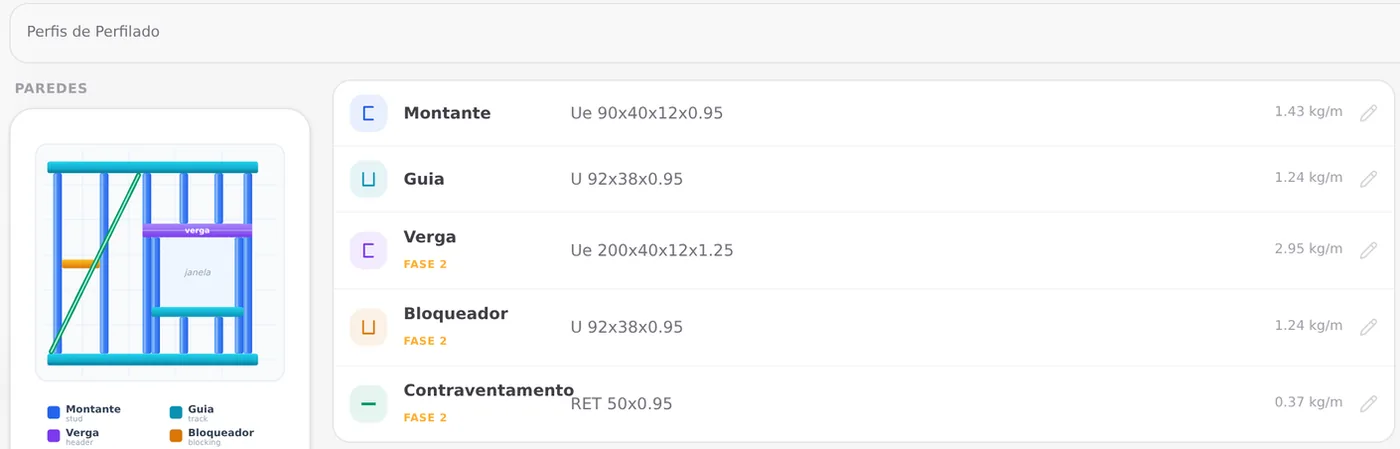The height and width of the screenshot is (449, 1400).
Task: Select the green diagonal brace in diagram
Action: (x=95, y=262)
